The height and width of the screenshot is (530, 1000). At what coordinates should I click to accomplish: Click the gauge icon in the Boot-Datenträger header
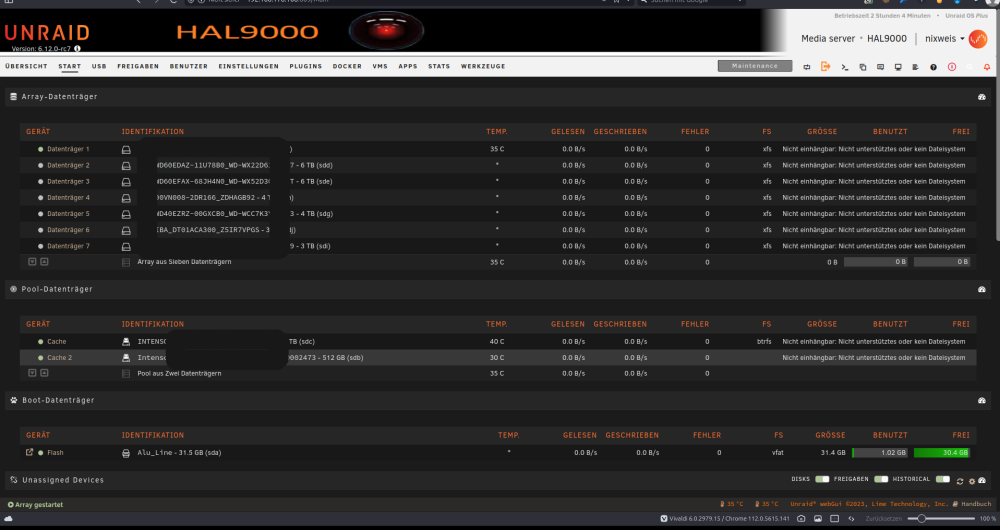[x=982, y=401]
